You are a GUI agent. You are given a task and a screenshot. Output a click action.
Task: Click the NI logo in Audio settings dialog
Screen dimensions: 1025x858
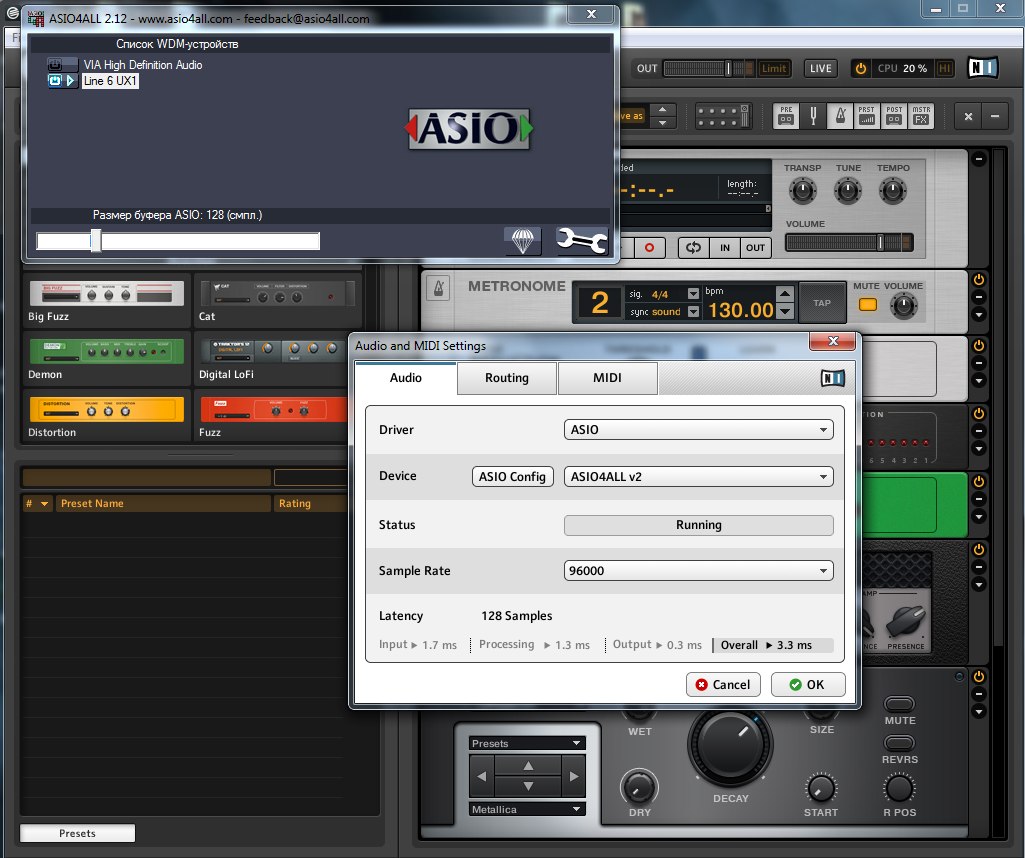coord(833,378)
